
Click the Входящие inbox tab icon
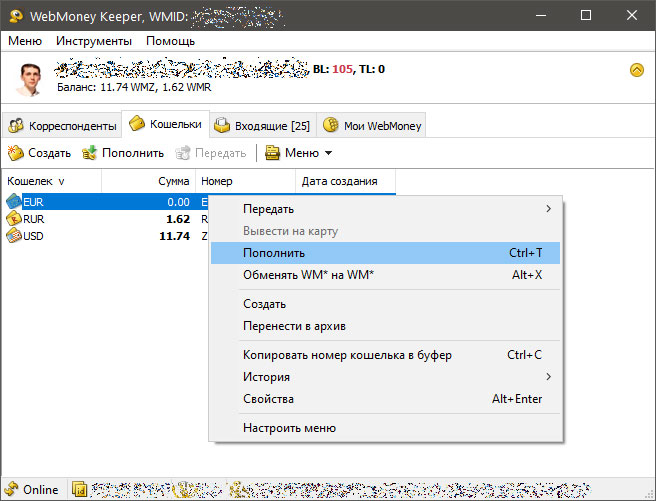pos(222,125)
